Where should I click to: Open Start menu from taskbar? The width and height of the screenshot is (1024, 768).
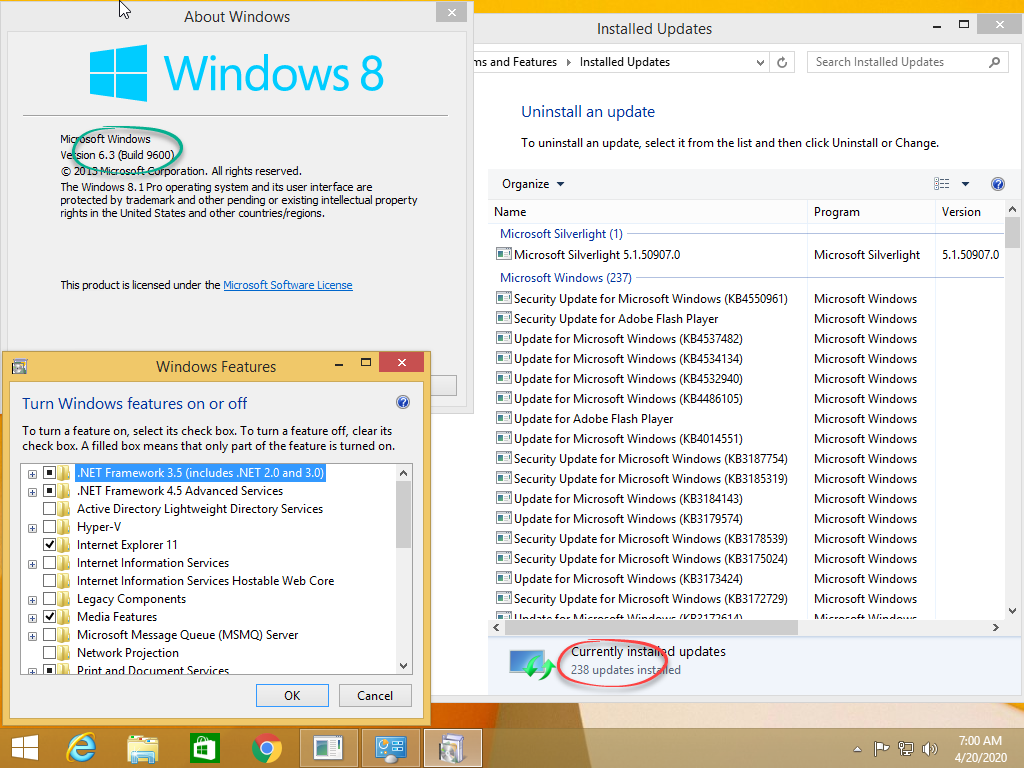click(25, 748)
